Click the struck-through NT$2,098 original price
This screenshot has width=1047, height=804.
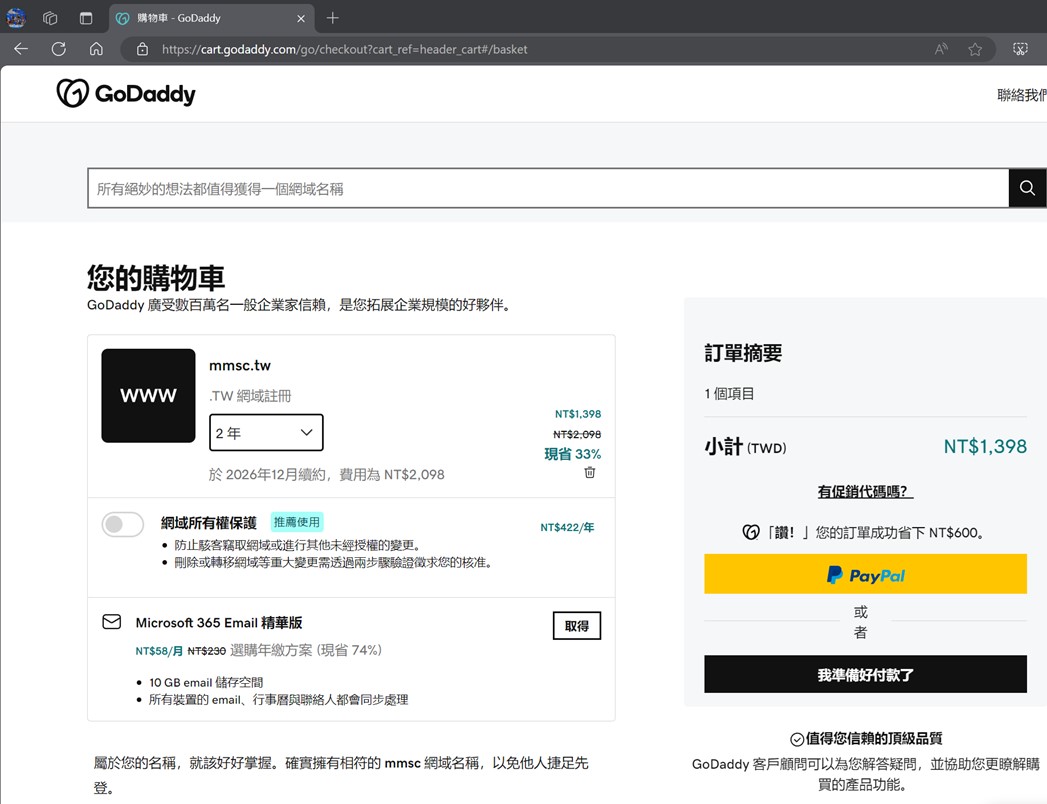click(577, 435)
